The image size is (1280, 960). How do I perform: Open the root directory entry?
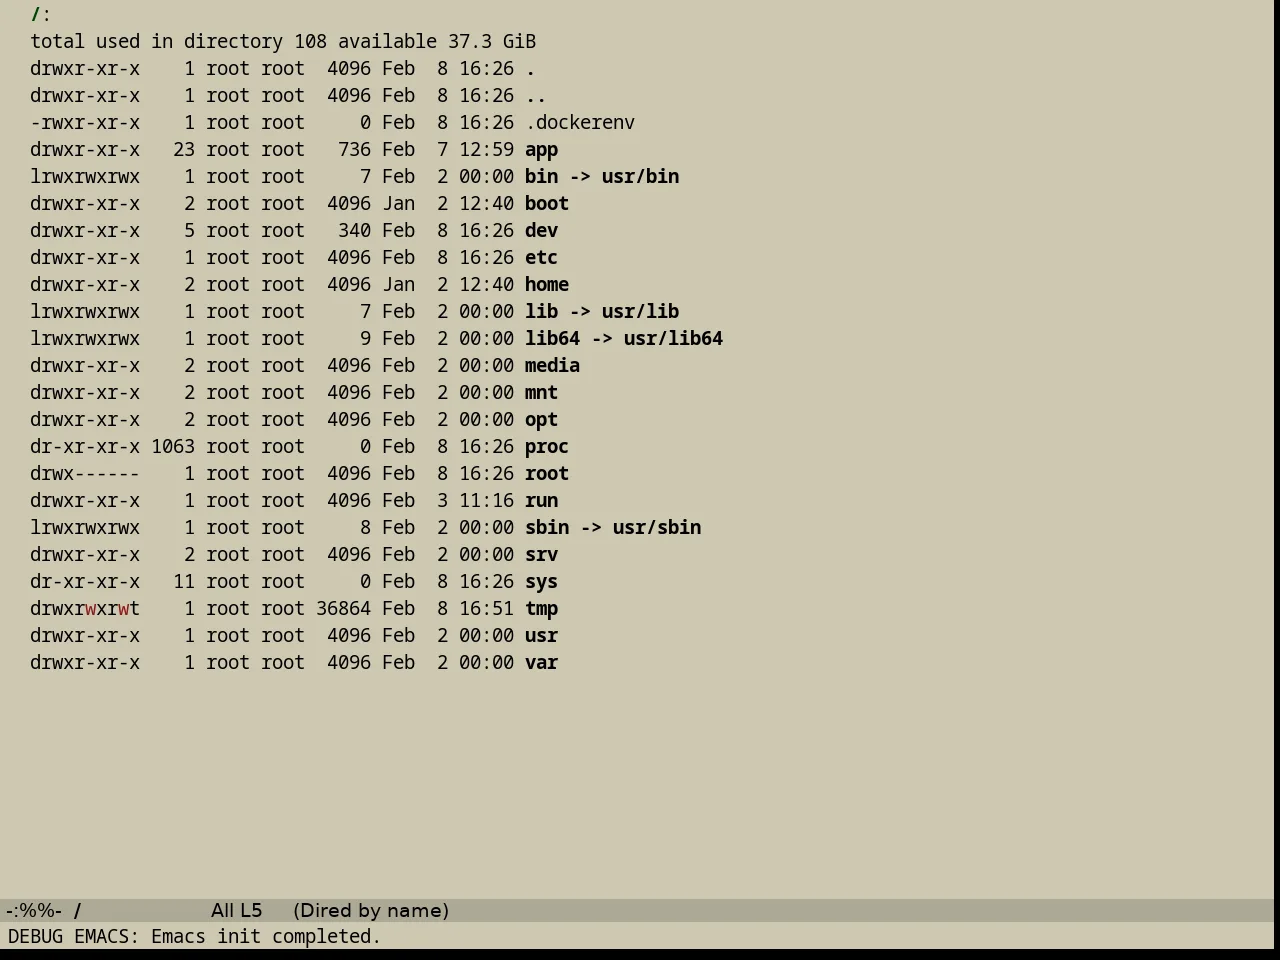547,474
